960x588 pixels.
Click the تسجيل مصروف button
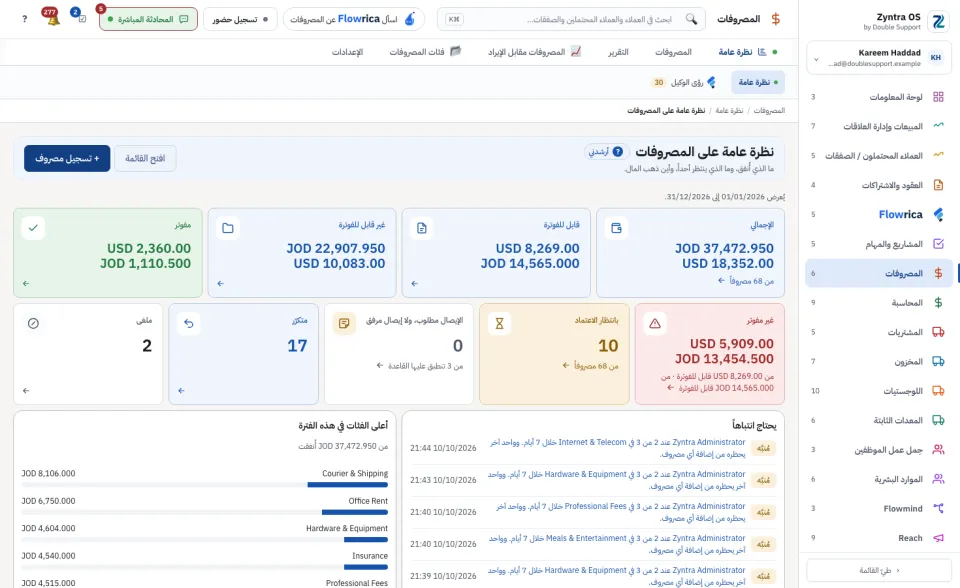(67, 158)
